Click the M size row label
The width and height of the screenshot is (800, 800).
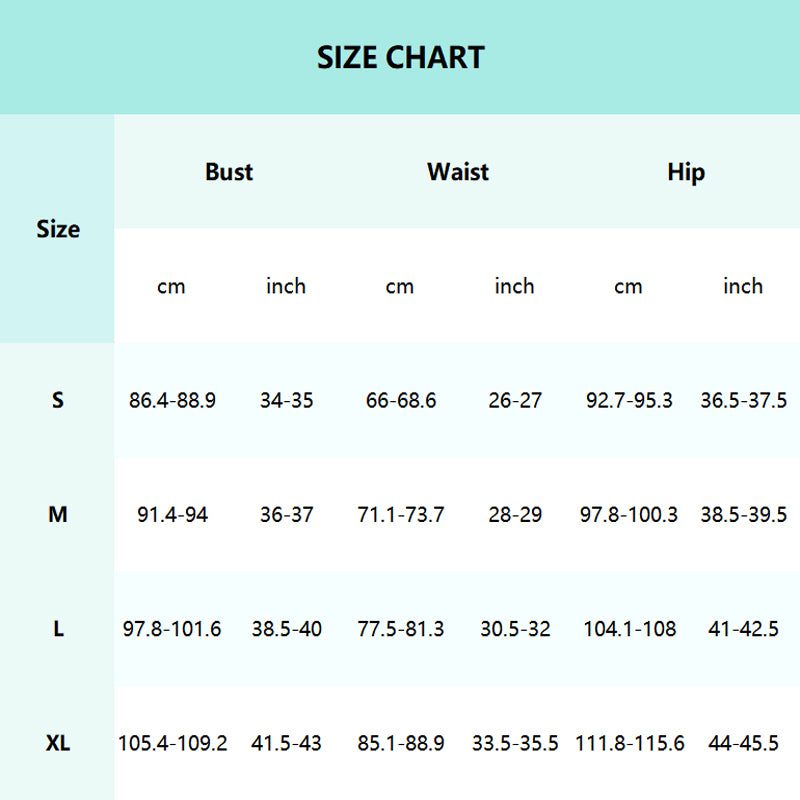pos(58,515)
